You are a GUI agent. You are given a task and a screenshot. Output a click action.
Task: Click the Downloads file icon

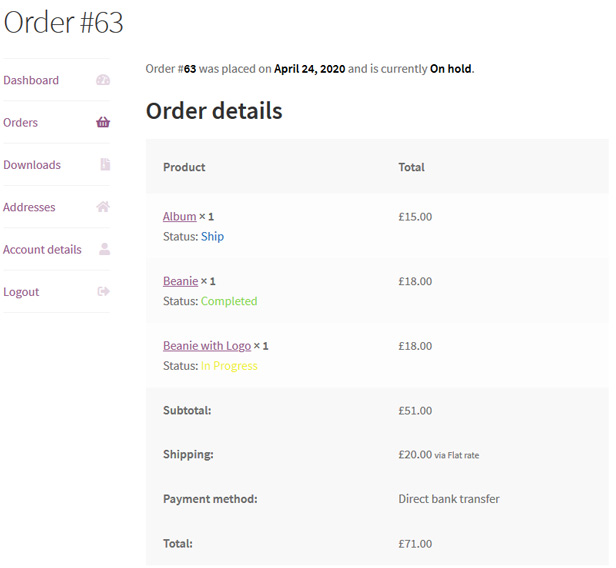pyautogui.click(x=105, y=164)
